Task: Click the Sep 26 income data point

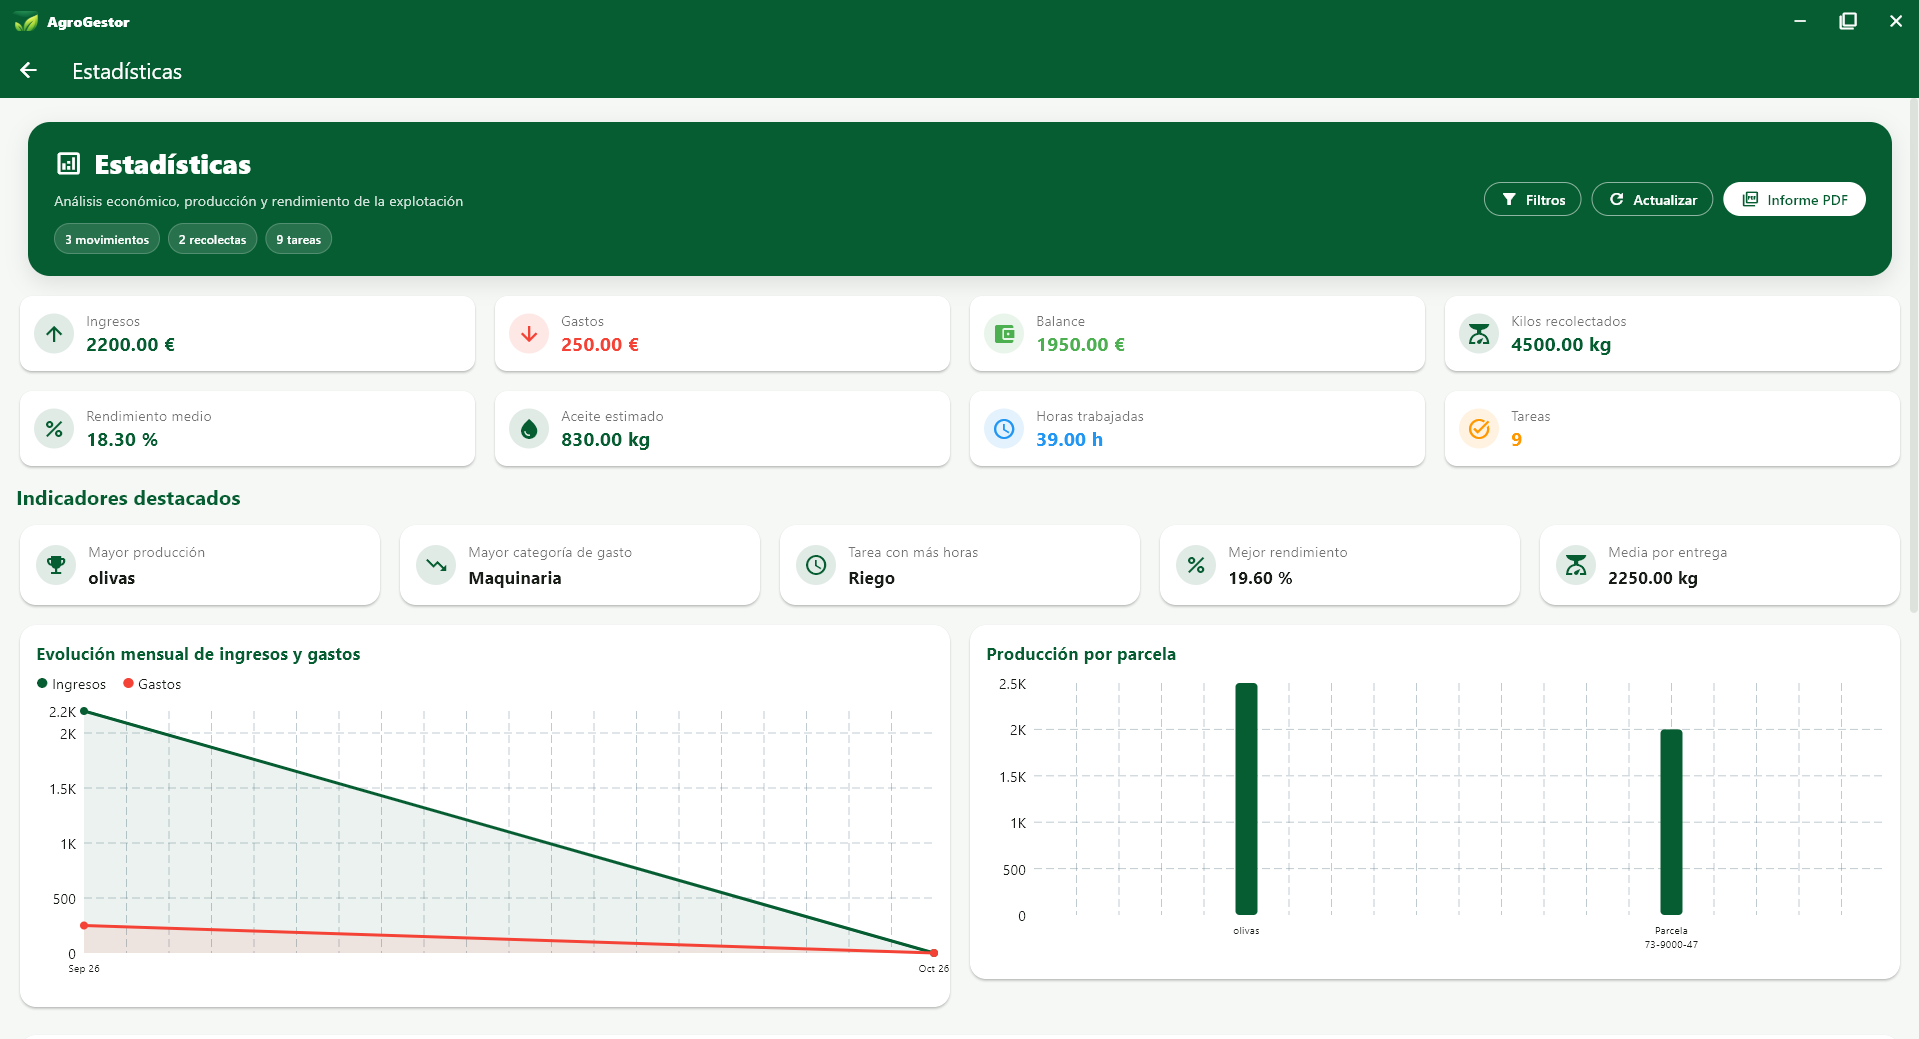Action: tap(84, 711)
